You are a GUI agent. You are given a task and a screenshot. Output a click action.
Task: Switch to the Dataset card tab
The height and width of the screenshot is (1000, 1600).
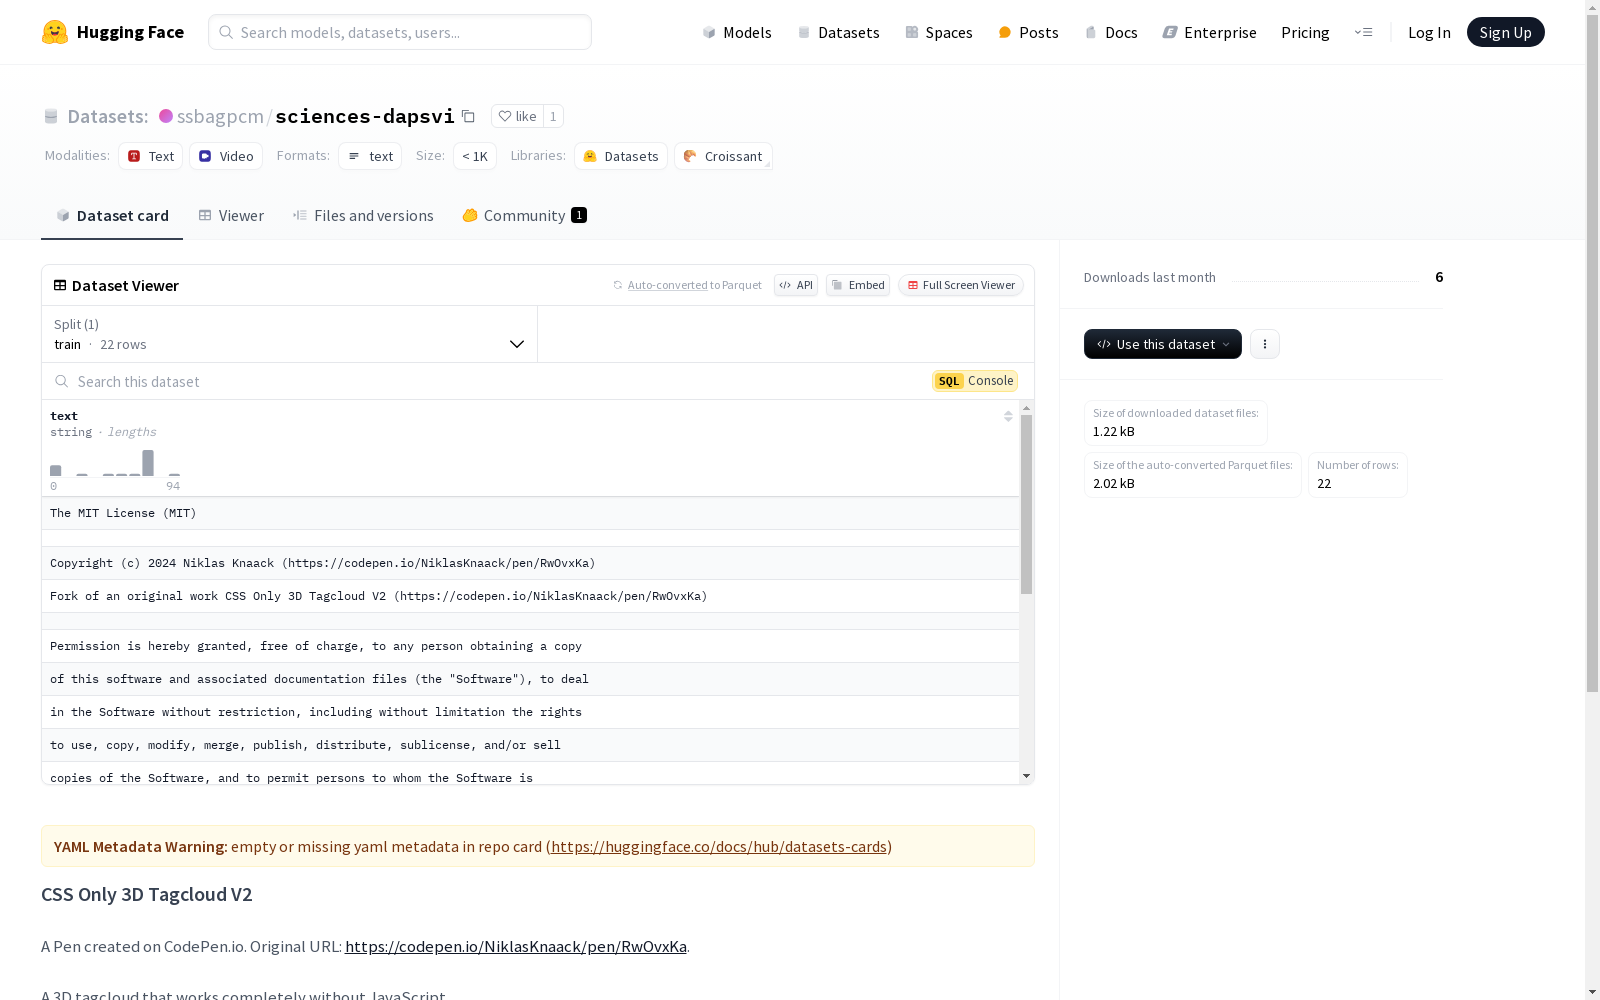coord(112,215)
